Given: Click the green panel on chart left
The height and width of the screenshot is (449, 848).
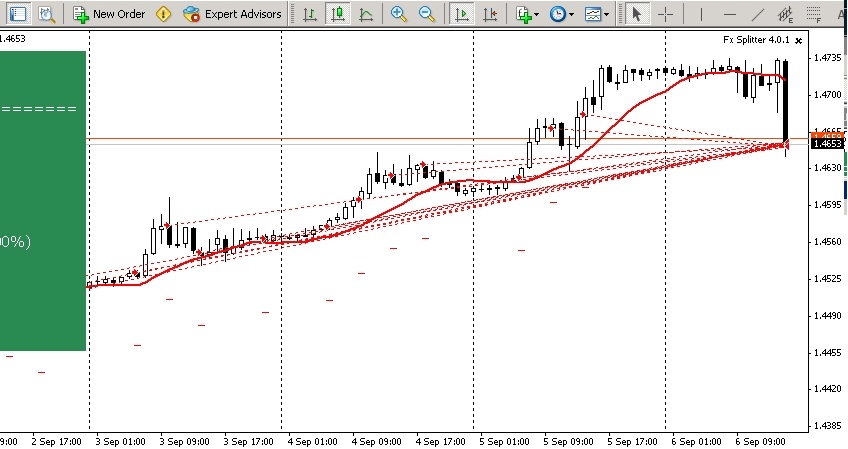Looking at the screenshot, I should coord(43,201).
